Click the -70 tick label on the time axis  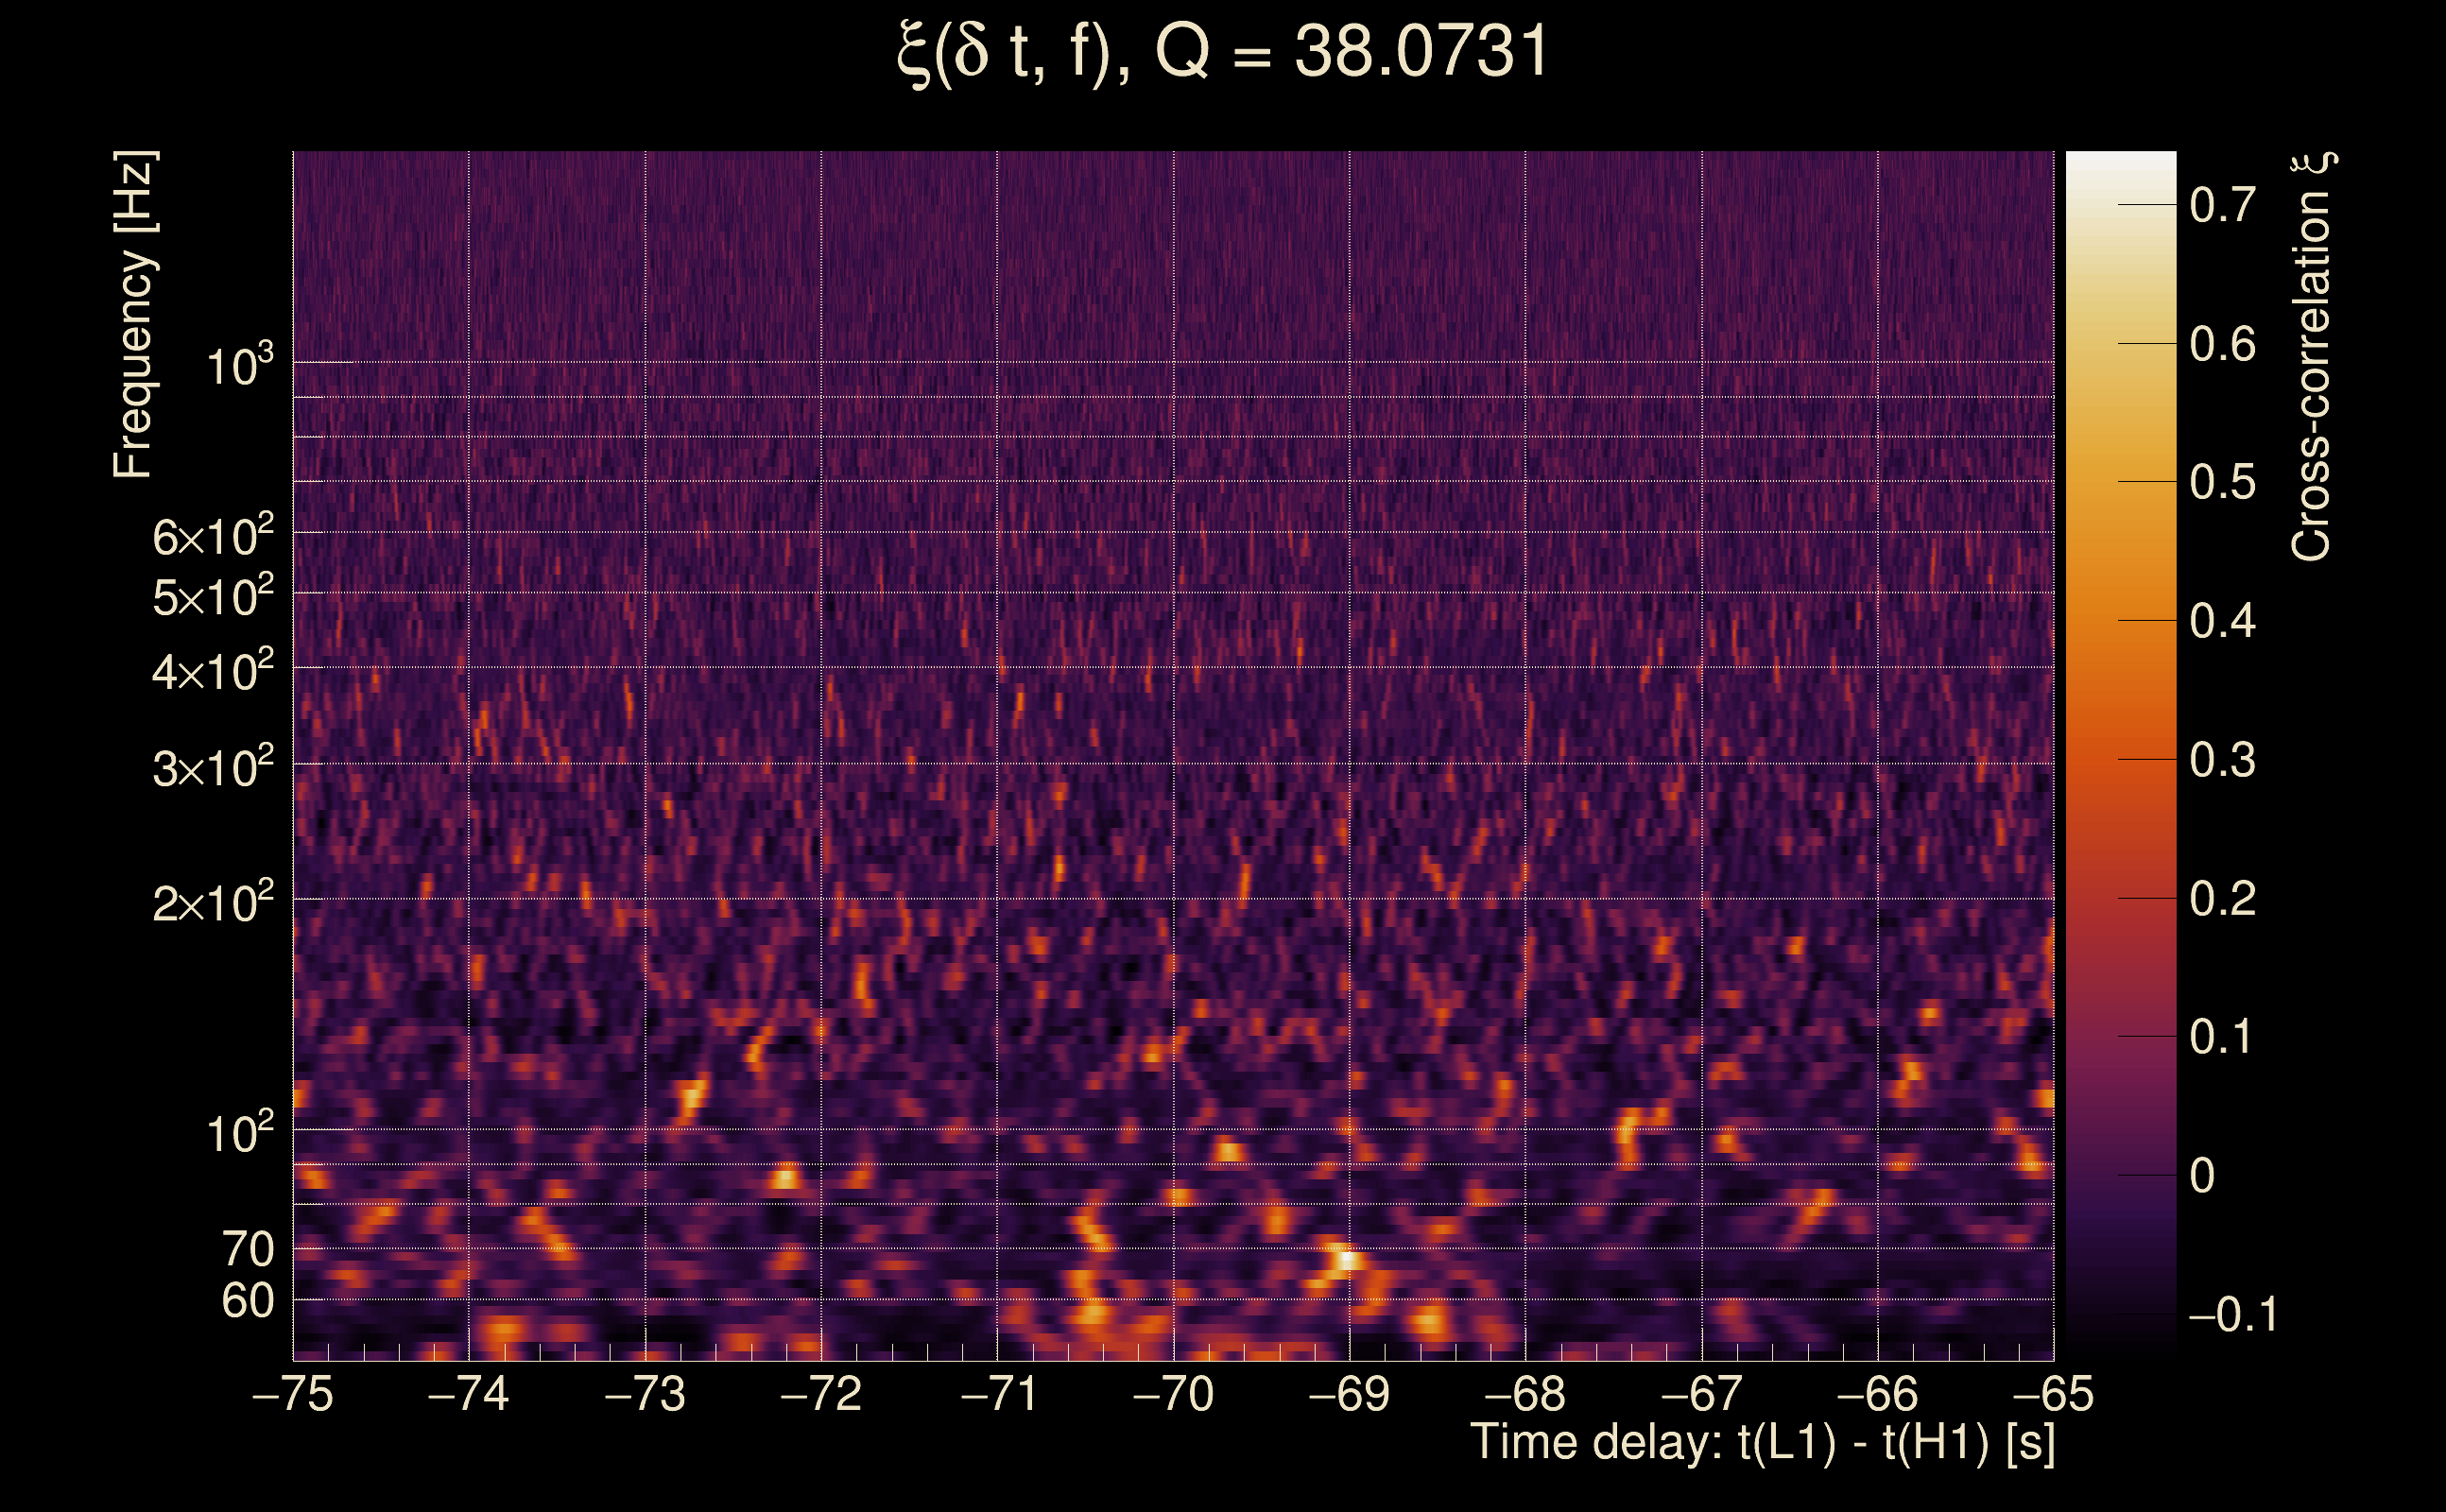coord(1173,1394)
